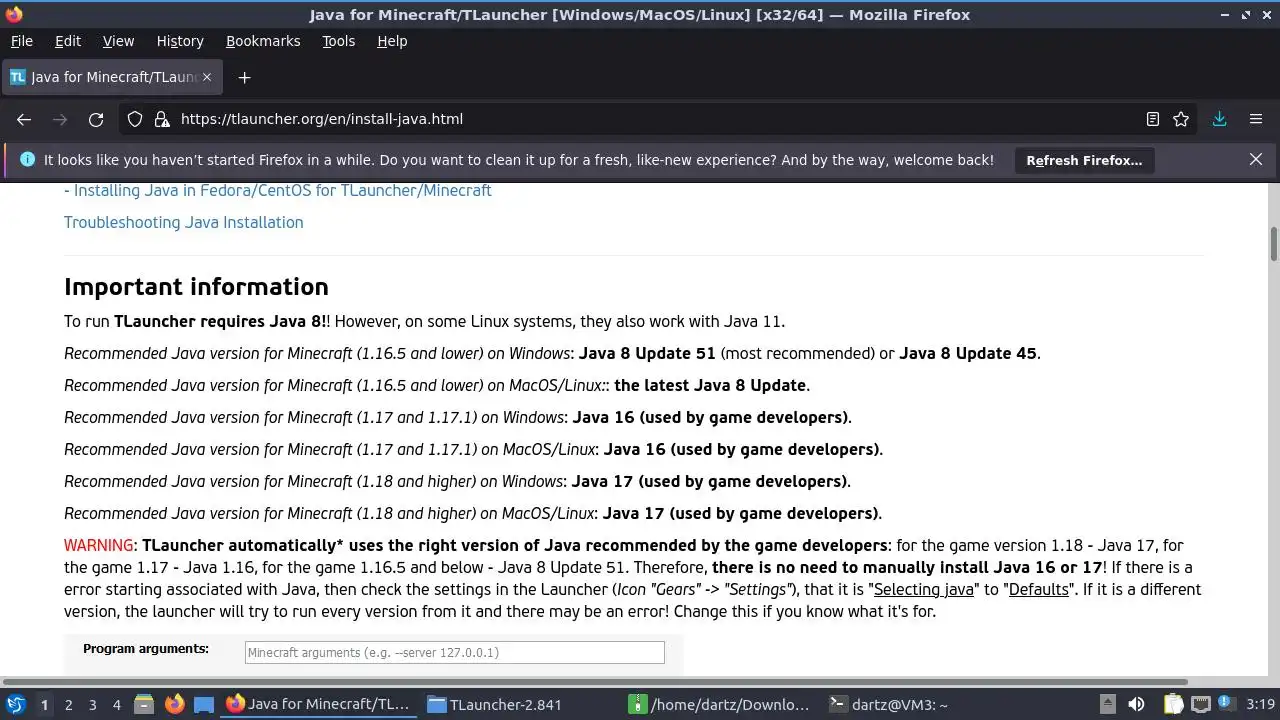
Task: Bookmark this page with the star
Action: point(1181,119)
